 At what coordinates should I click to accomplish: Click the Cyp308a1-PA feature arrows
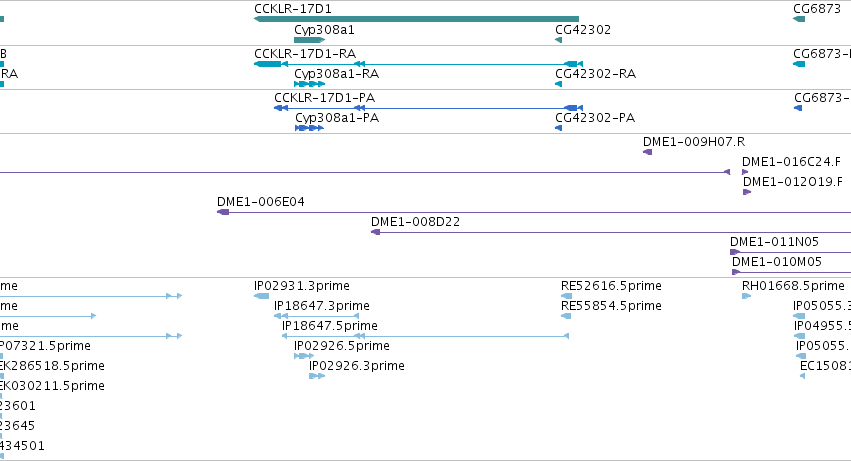click(309, 128)
